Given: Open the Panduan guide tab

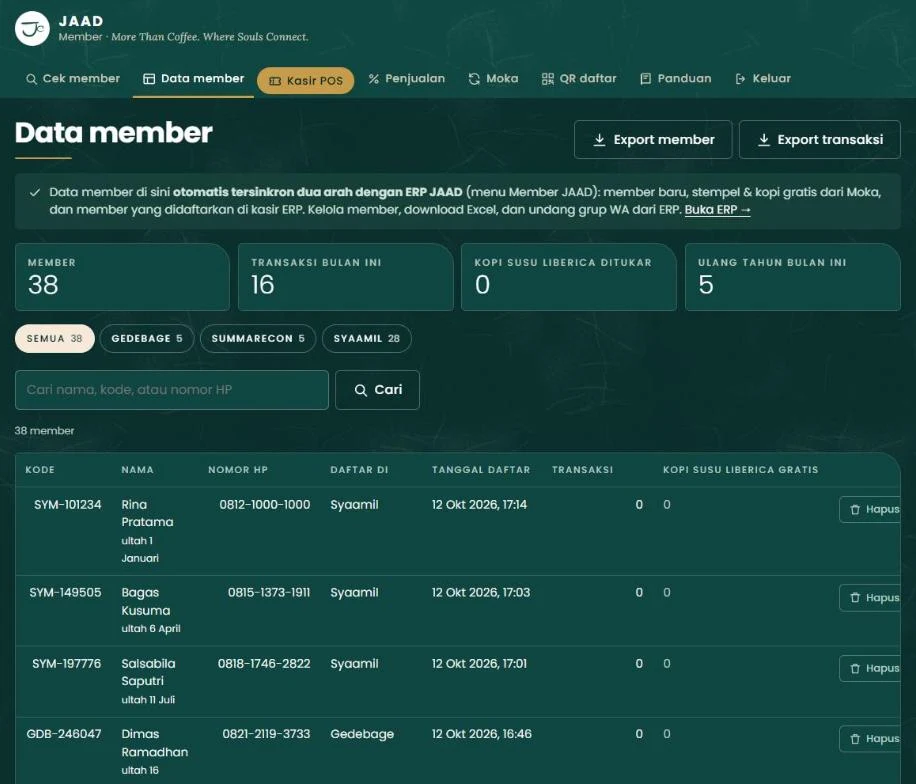Looking at the screenshot, I should (676, 79).
